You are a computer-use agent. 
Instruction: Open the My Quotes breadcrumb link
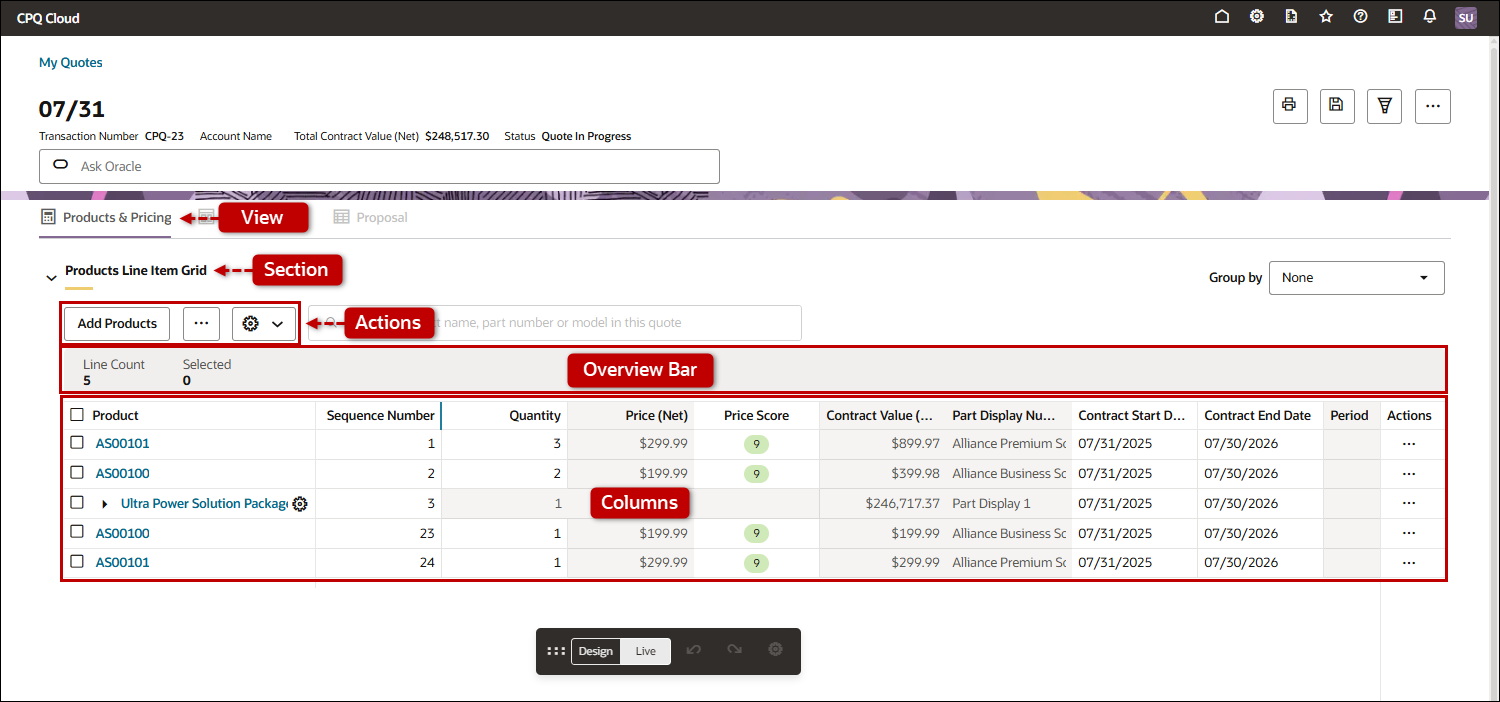click(70, 62)
